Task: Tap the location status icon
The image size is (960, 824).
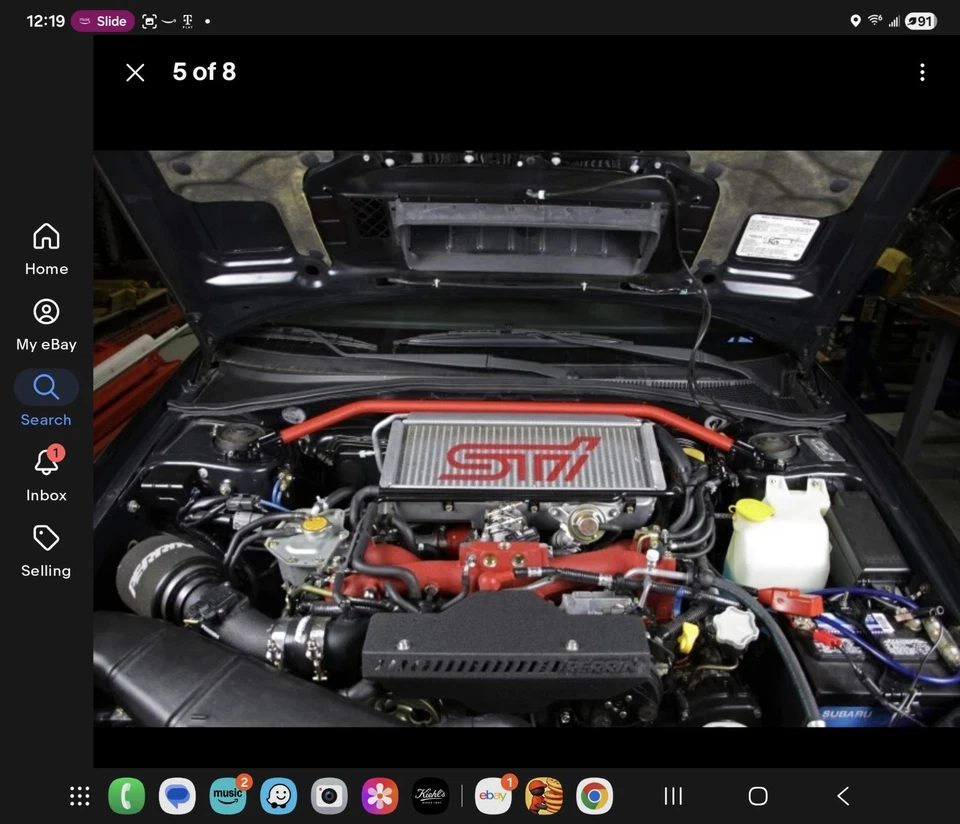Action: [855, 21]
